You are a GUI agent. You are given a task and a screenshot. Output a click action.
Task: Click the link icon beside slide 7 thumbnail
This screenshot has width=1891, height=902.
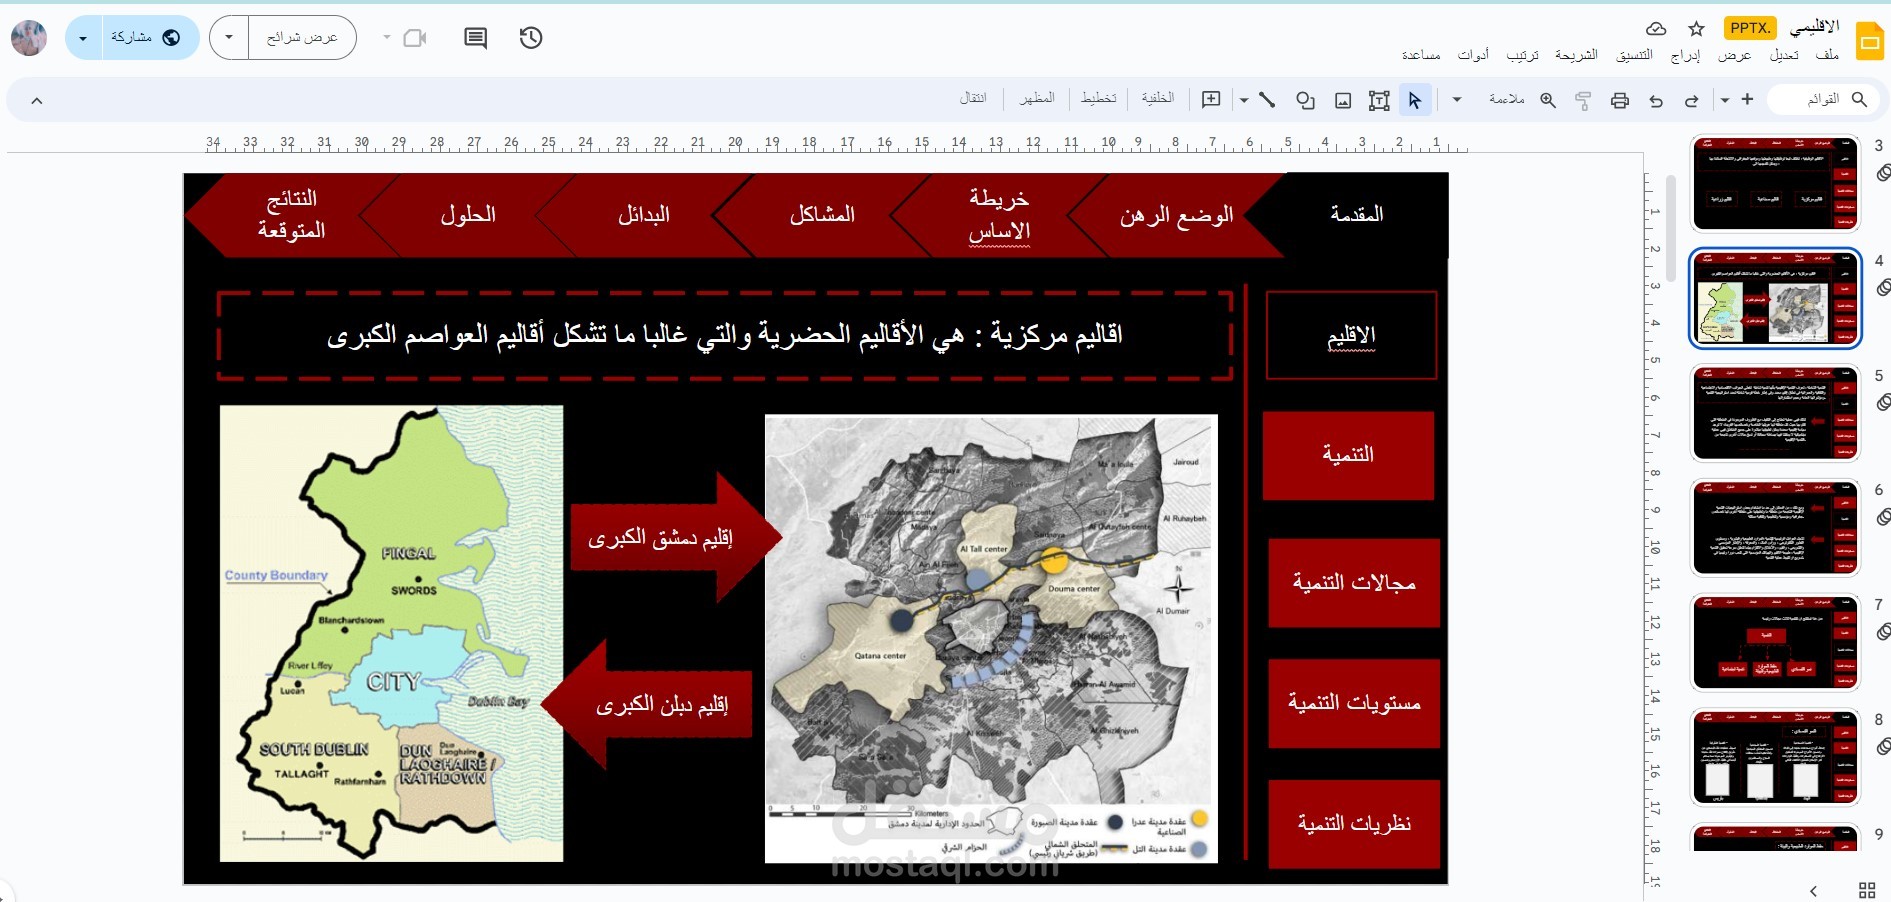click(1884, 632)
